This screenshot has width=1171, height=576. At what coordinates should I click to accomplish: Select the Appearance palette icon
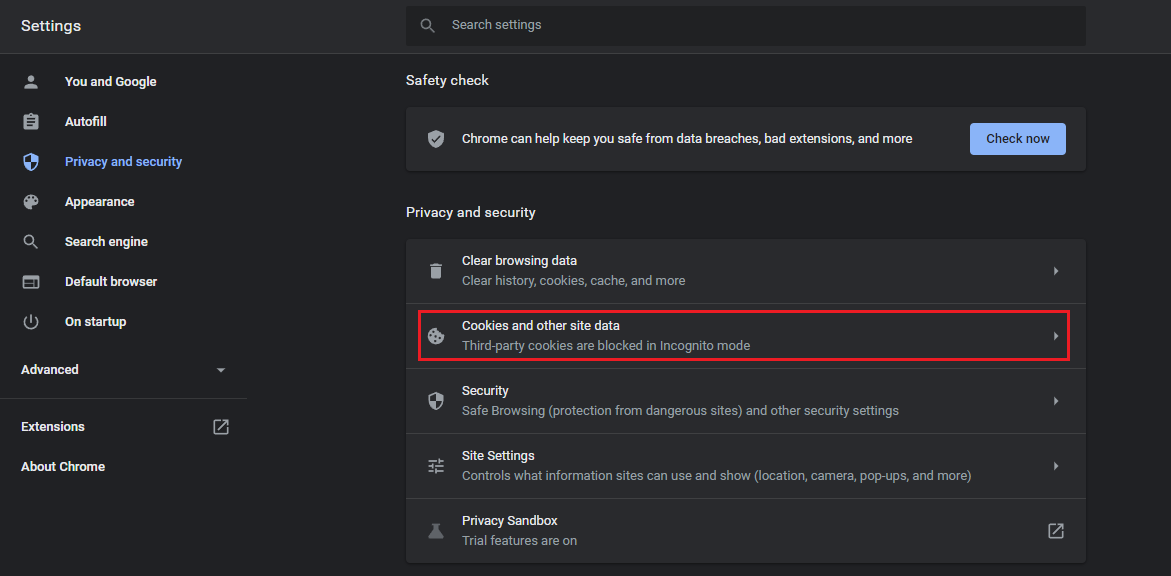point(30,201)
